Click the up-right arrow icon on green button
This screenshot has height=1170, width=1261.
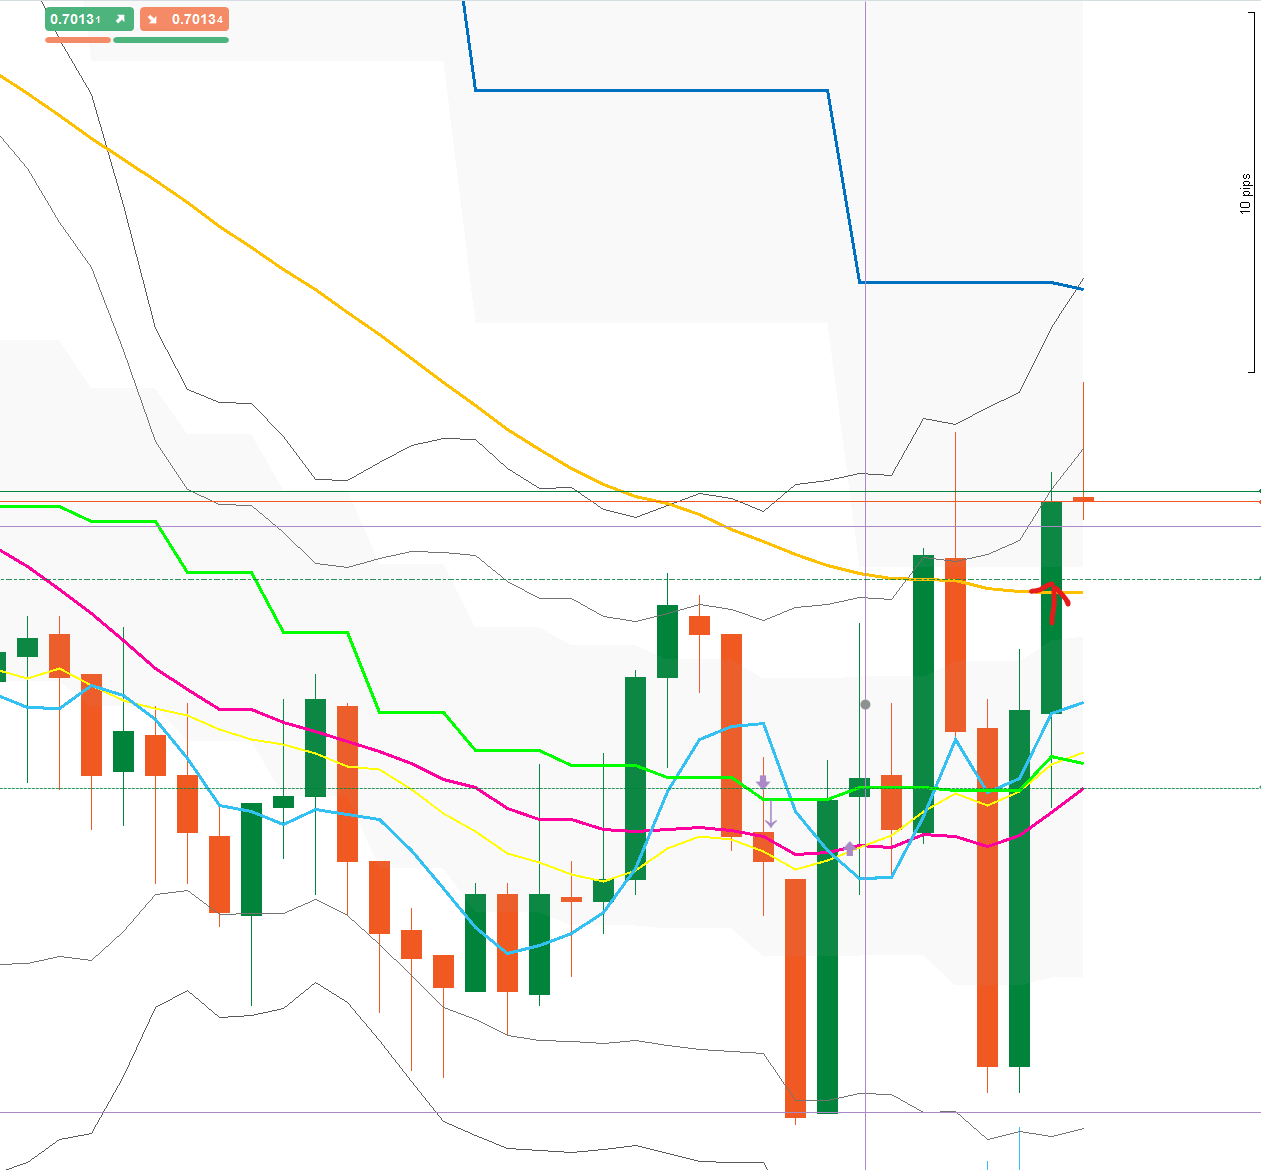[x=120, y=19]
